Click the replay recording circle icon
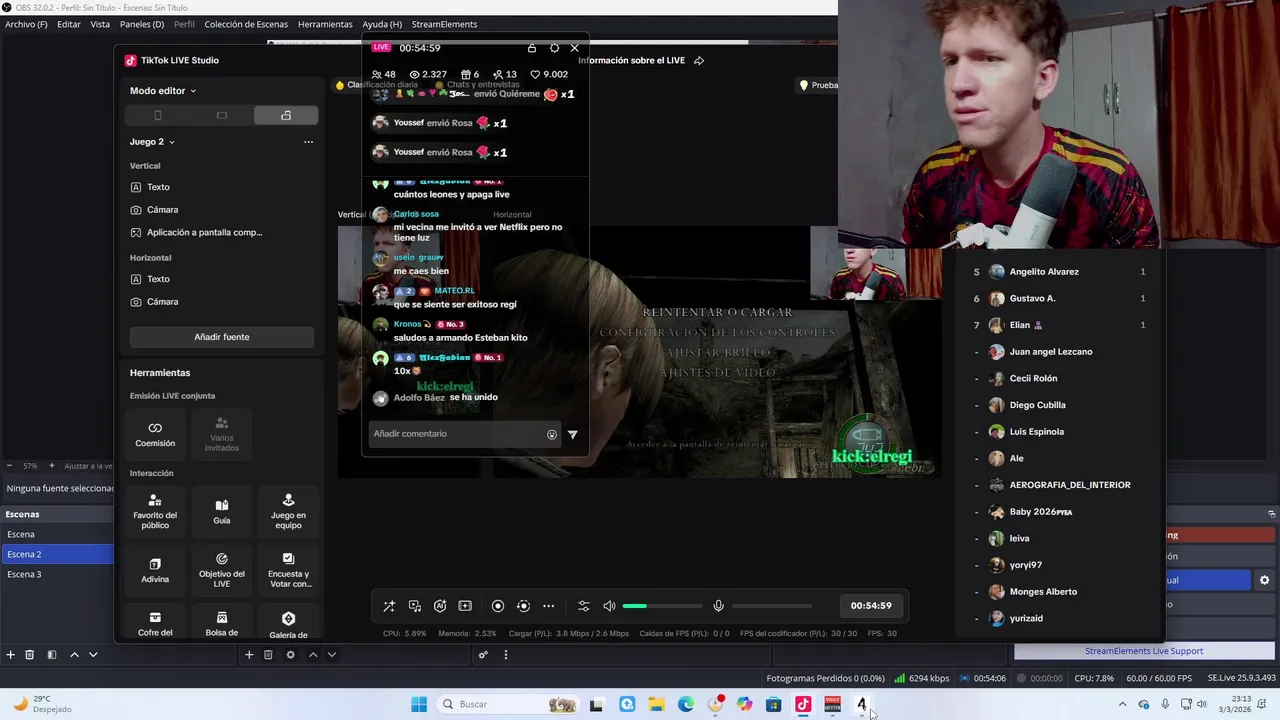Viewport: 1280px width, 720px height. click(523, 606)
